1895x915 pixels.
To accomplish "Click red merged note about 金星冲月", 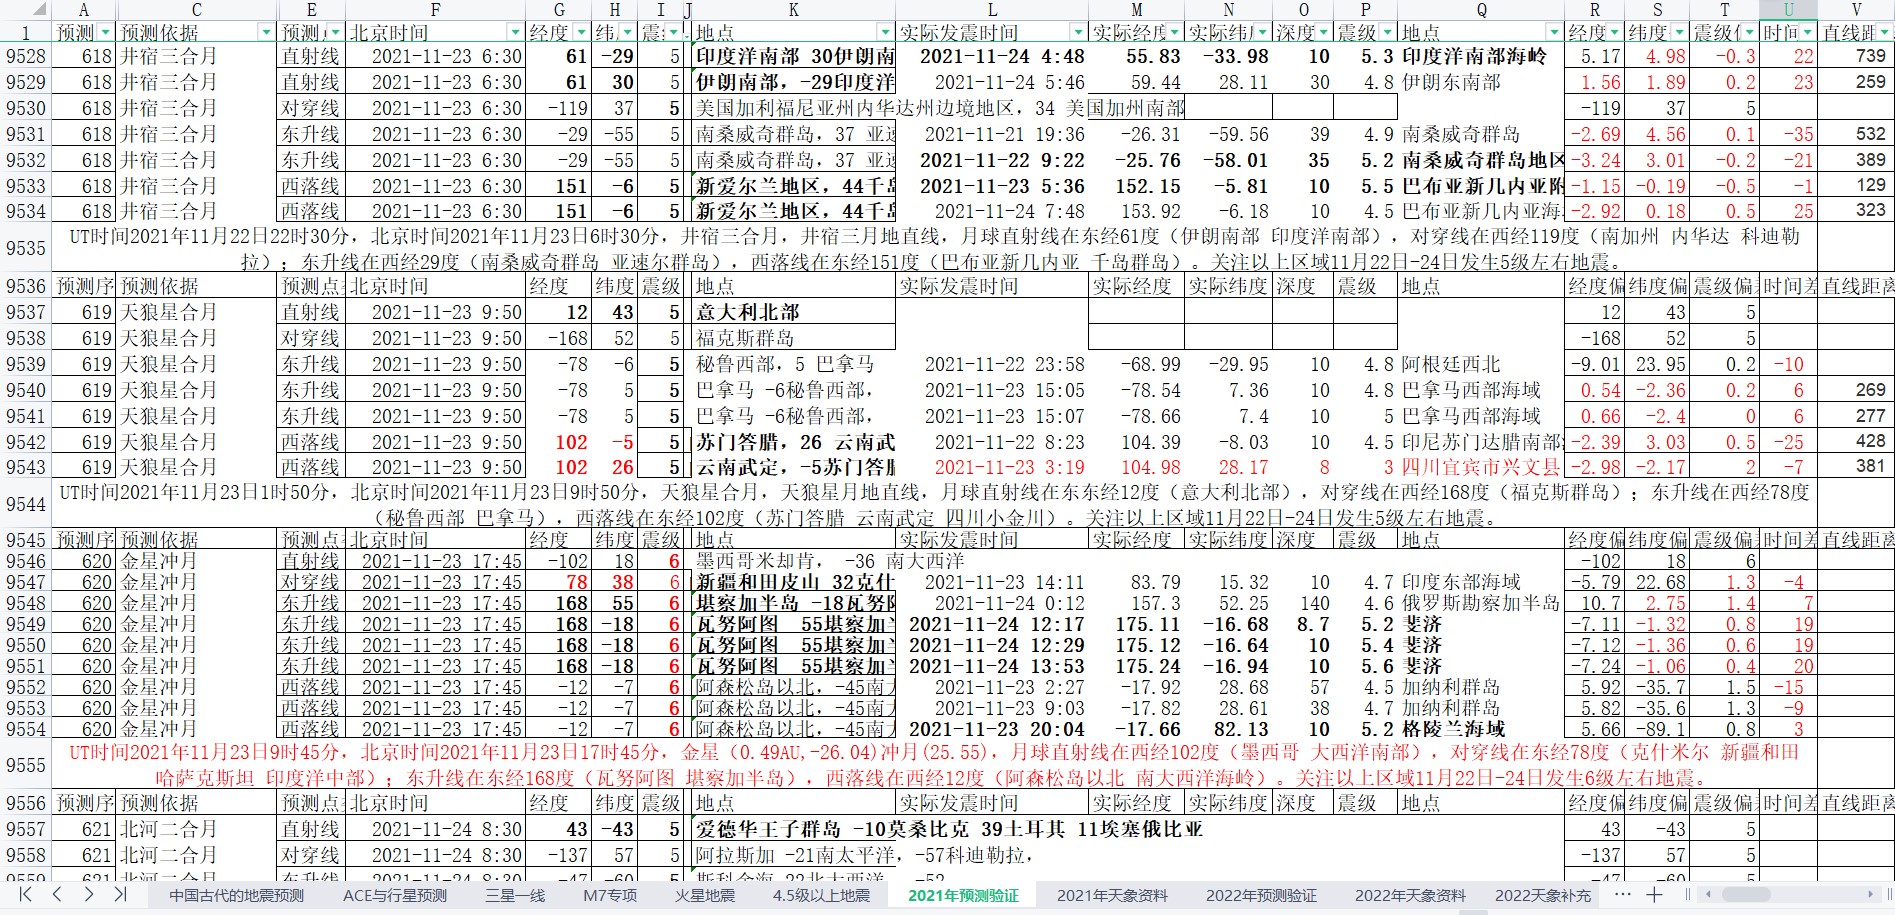I will pyautogui.click(x=933, y=765).
